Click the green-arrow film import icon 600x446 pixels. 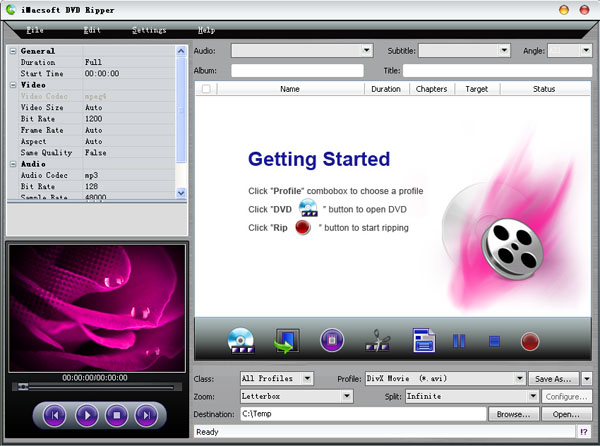(287, 340)
